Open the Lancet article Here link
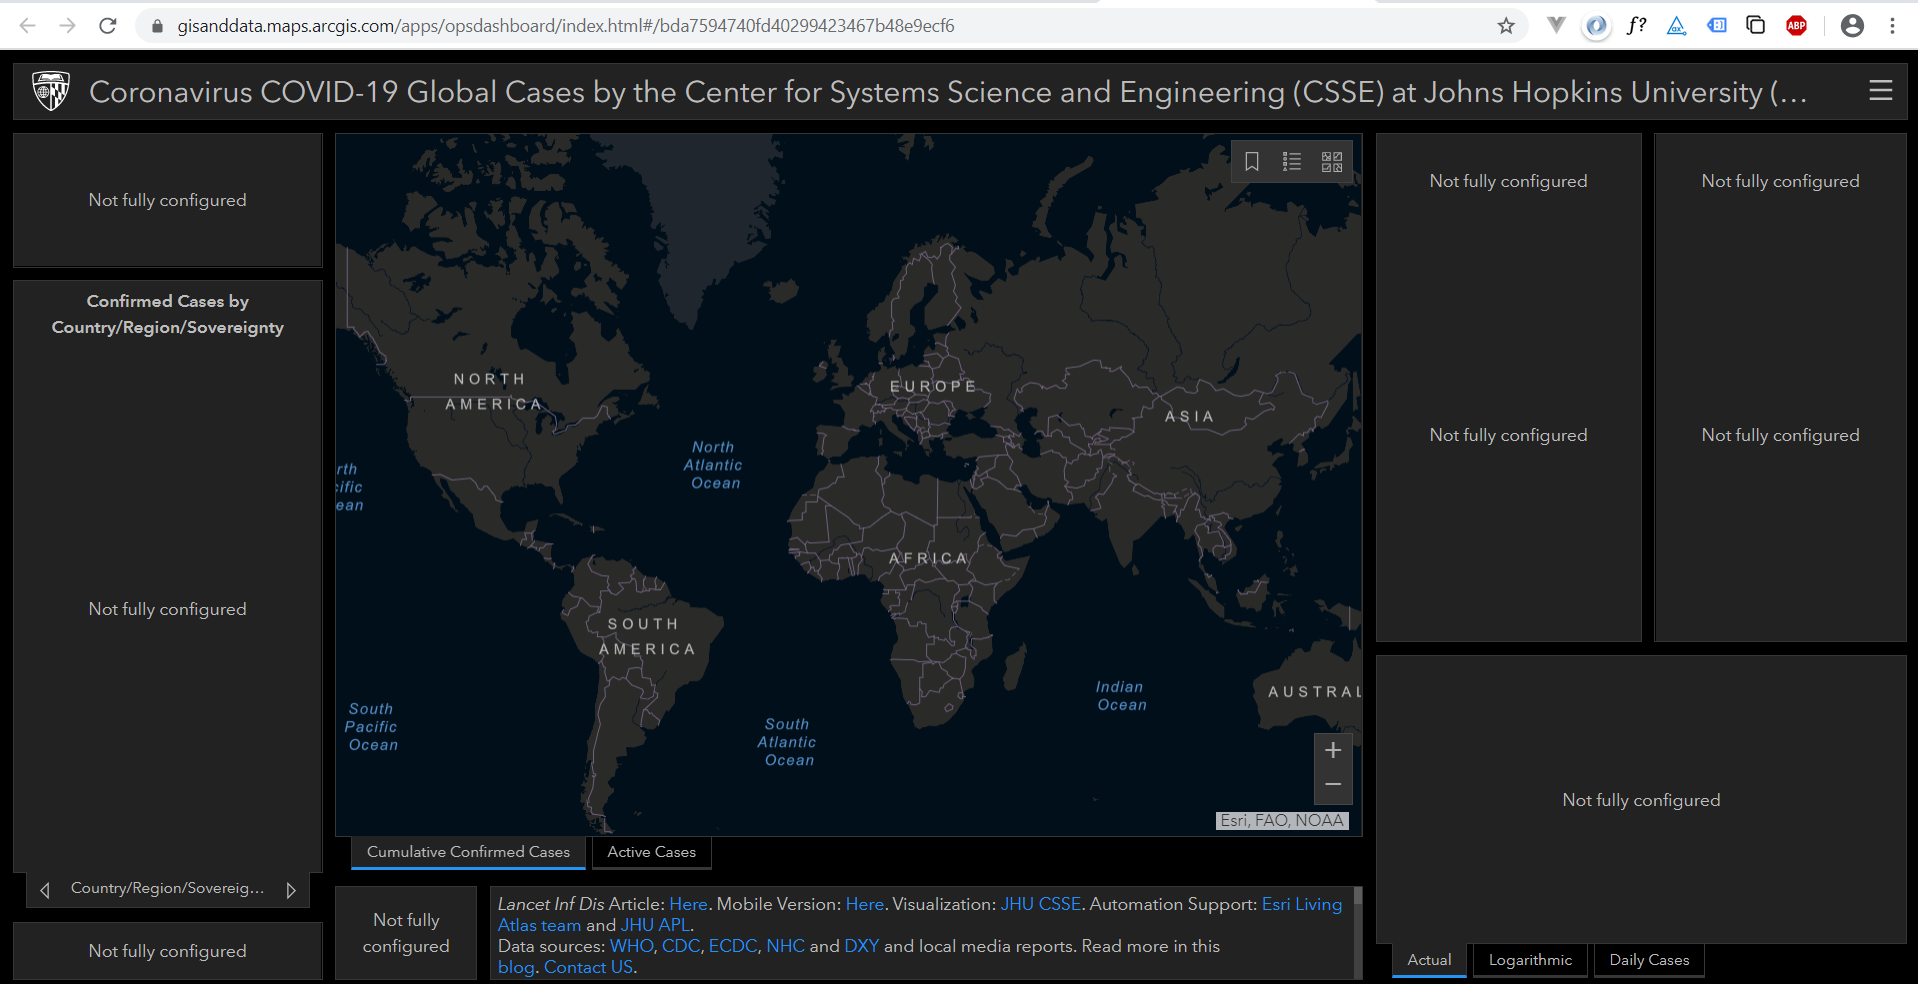1918x984 pixels. (x=688, y=904)
